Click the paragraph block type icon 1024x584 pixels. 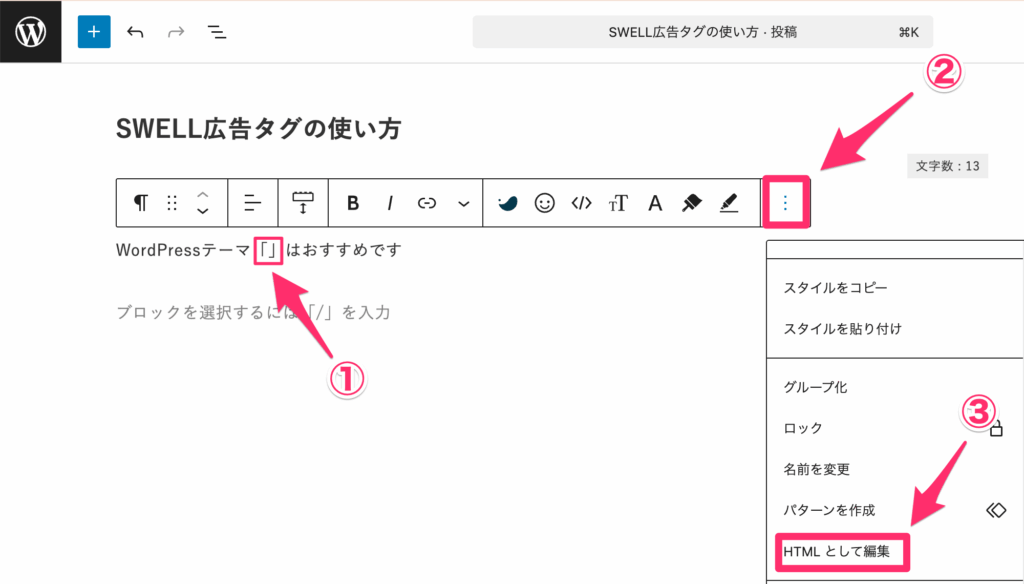pos(141,203)
